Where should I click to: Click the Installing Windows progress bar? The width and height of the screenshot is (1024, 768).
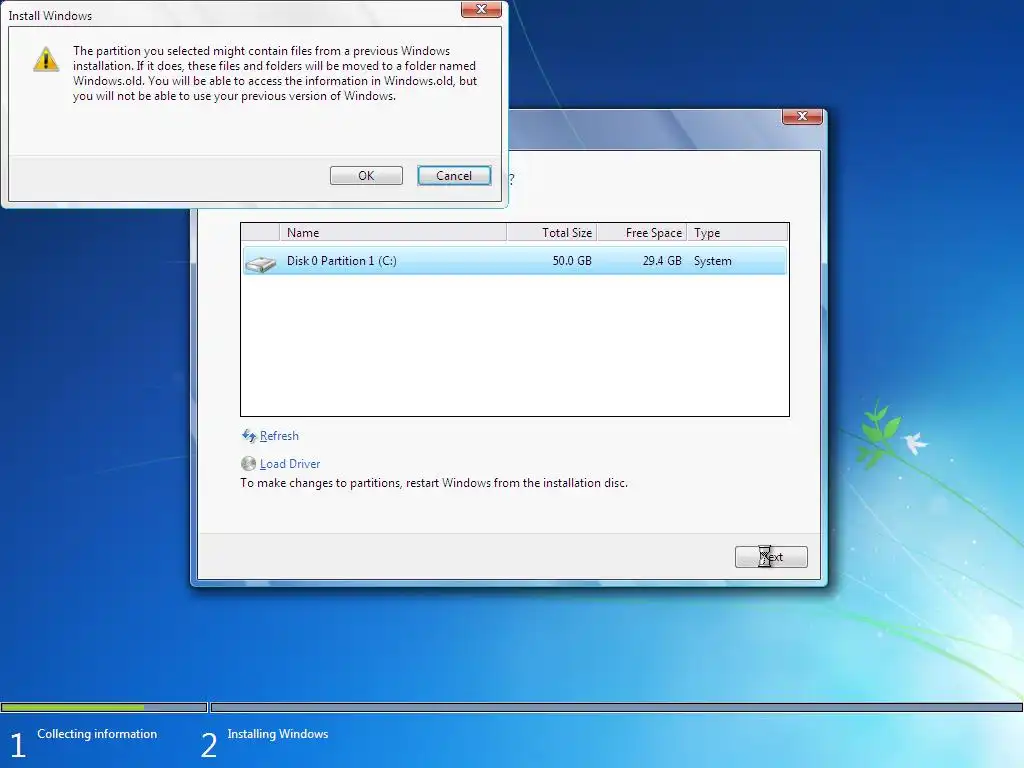tap(616, 707)
